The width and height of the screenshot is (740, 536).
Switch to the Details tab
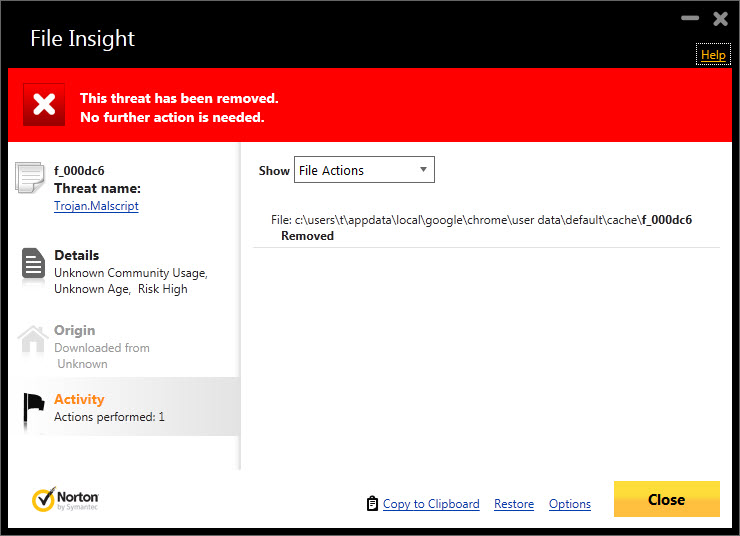[x=124, y=272]
